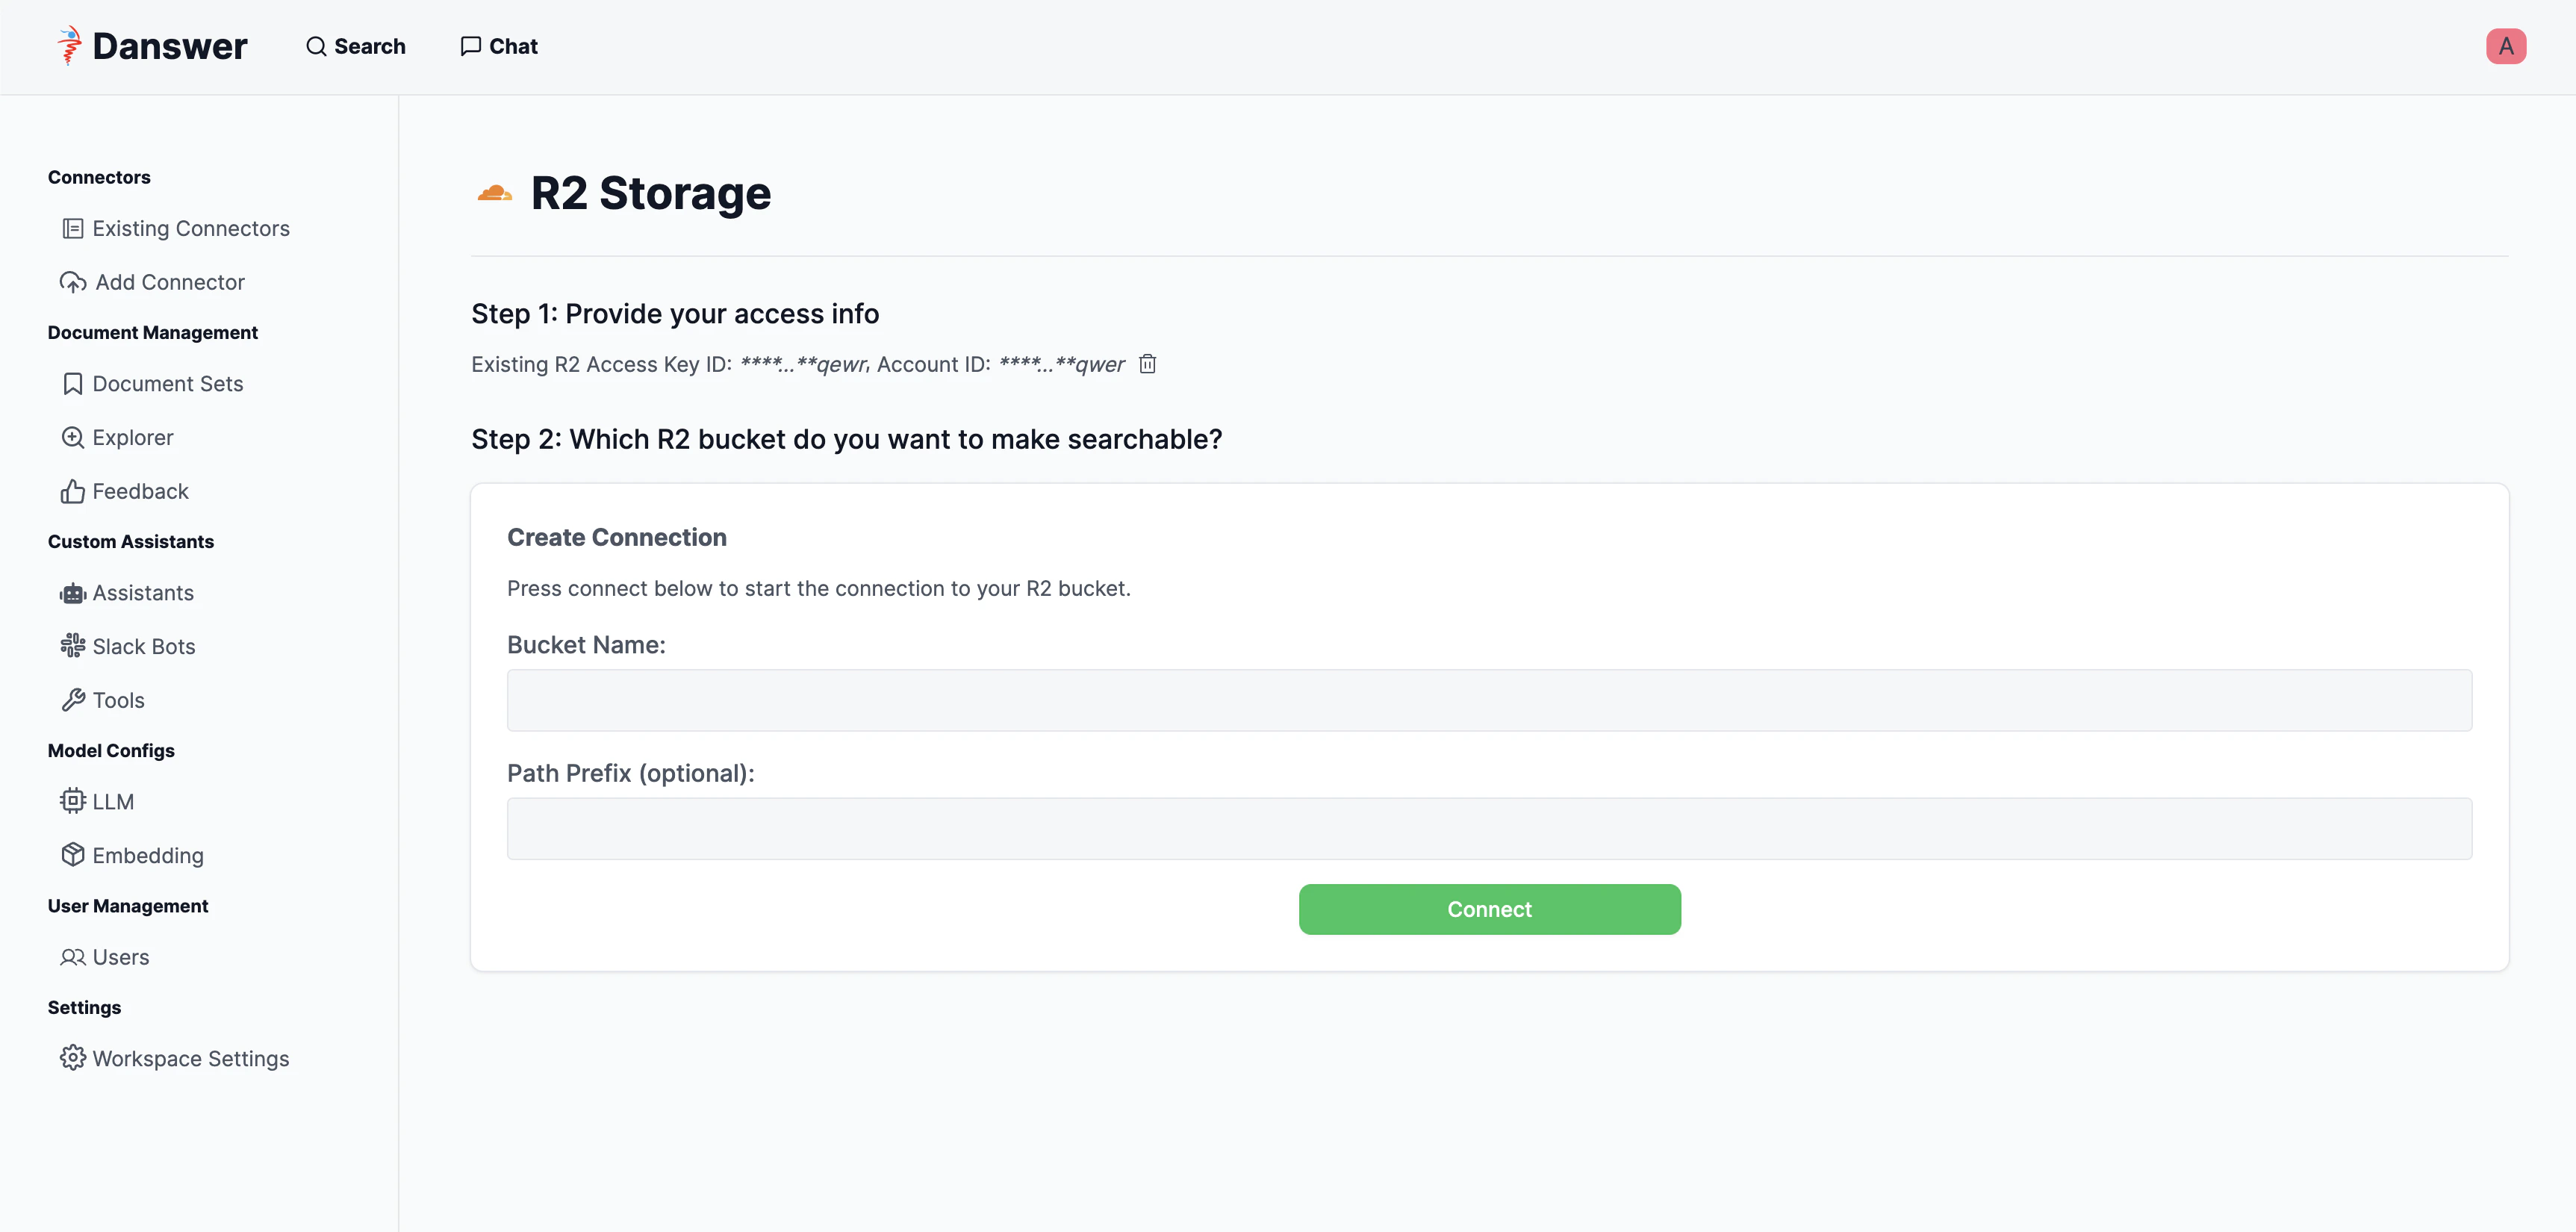
Task: Click the Existing Connectors list icon
Action: 72,229
